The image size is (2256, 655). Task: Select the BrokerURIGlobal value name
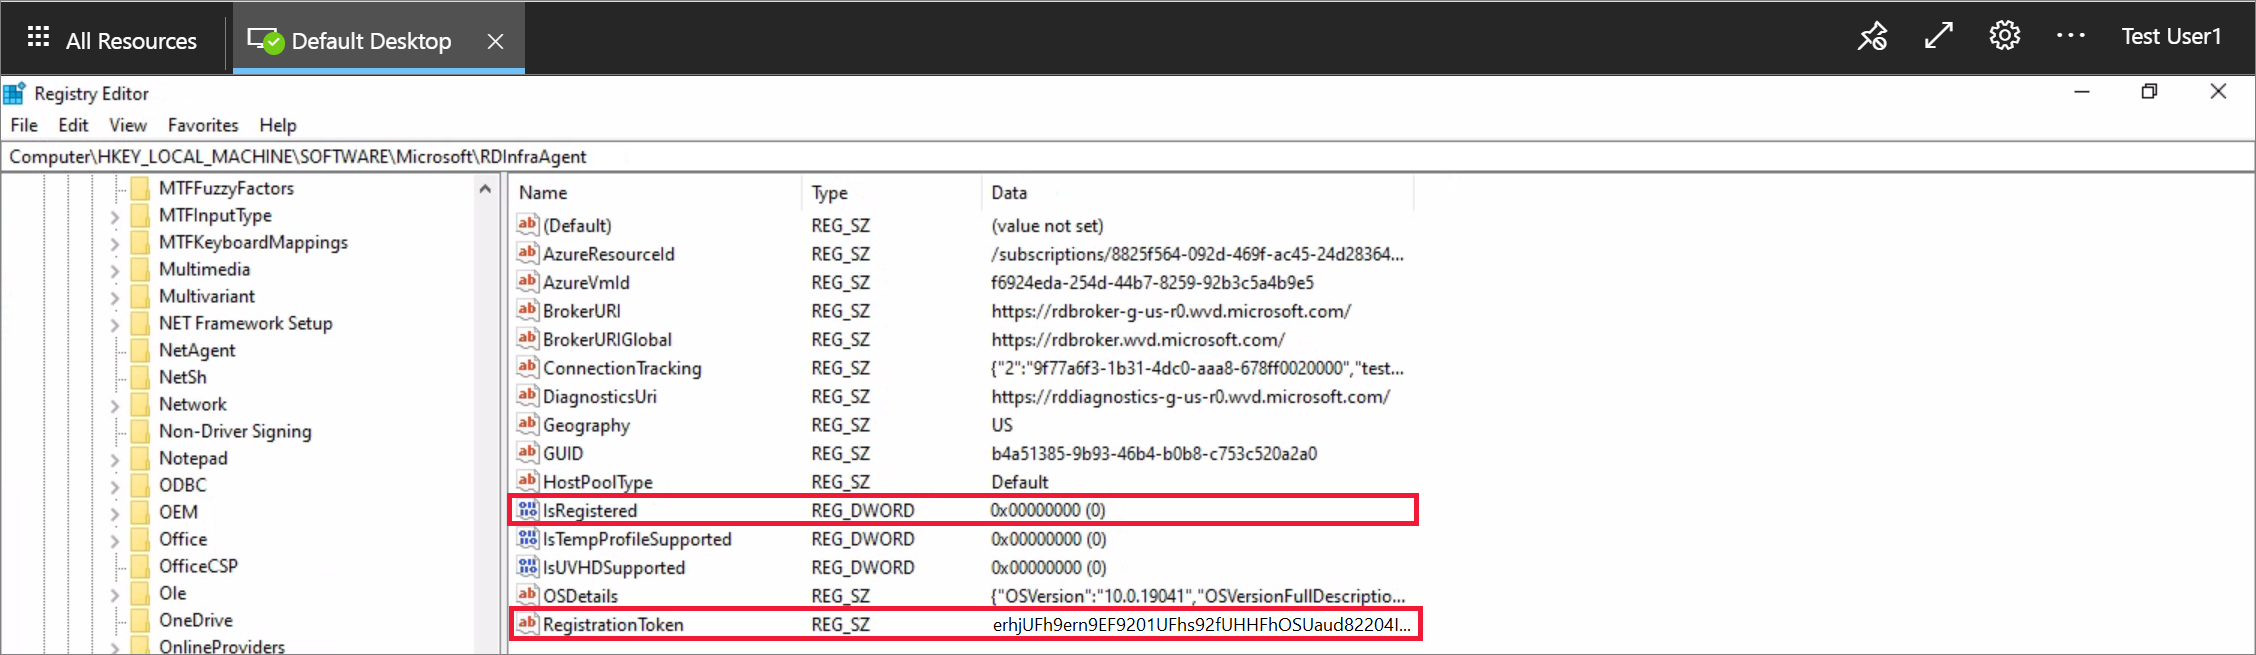pos(607,339)
